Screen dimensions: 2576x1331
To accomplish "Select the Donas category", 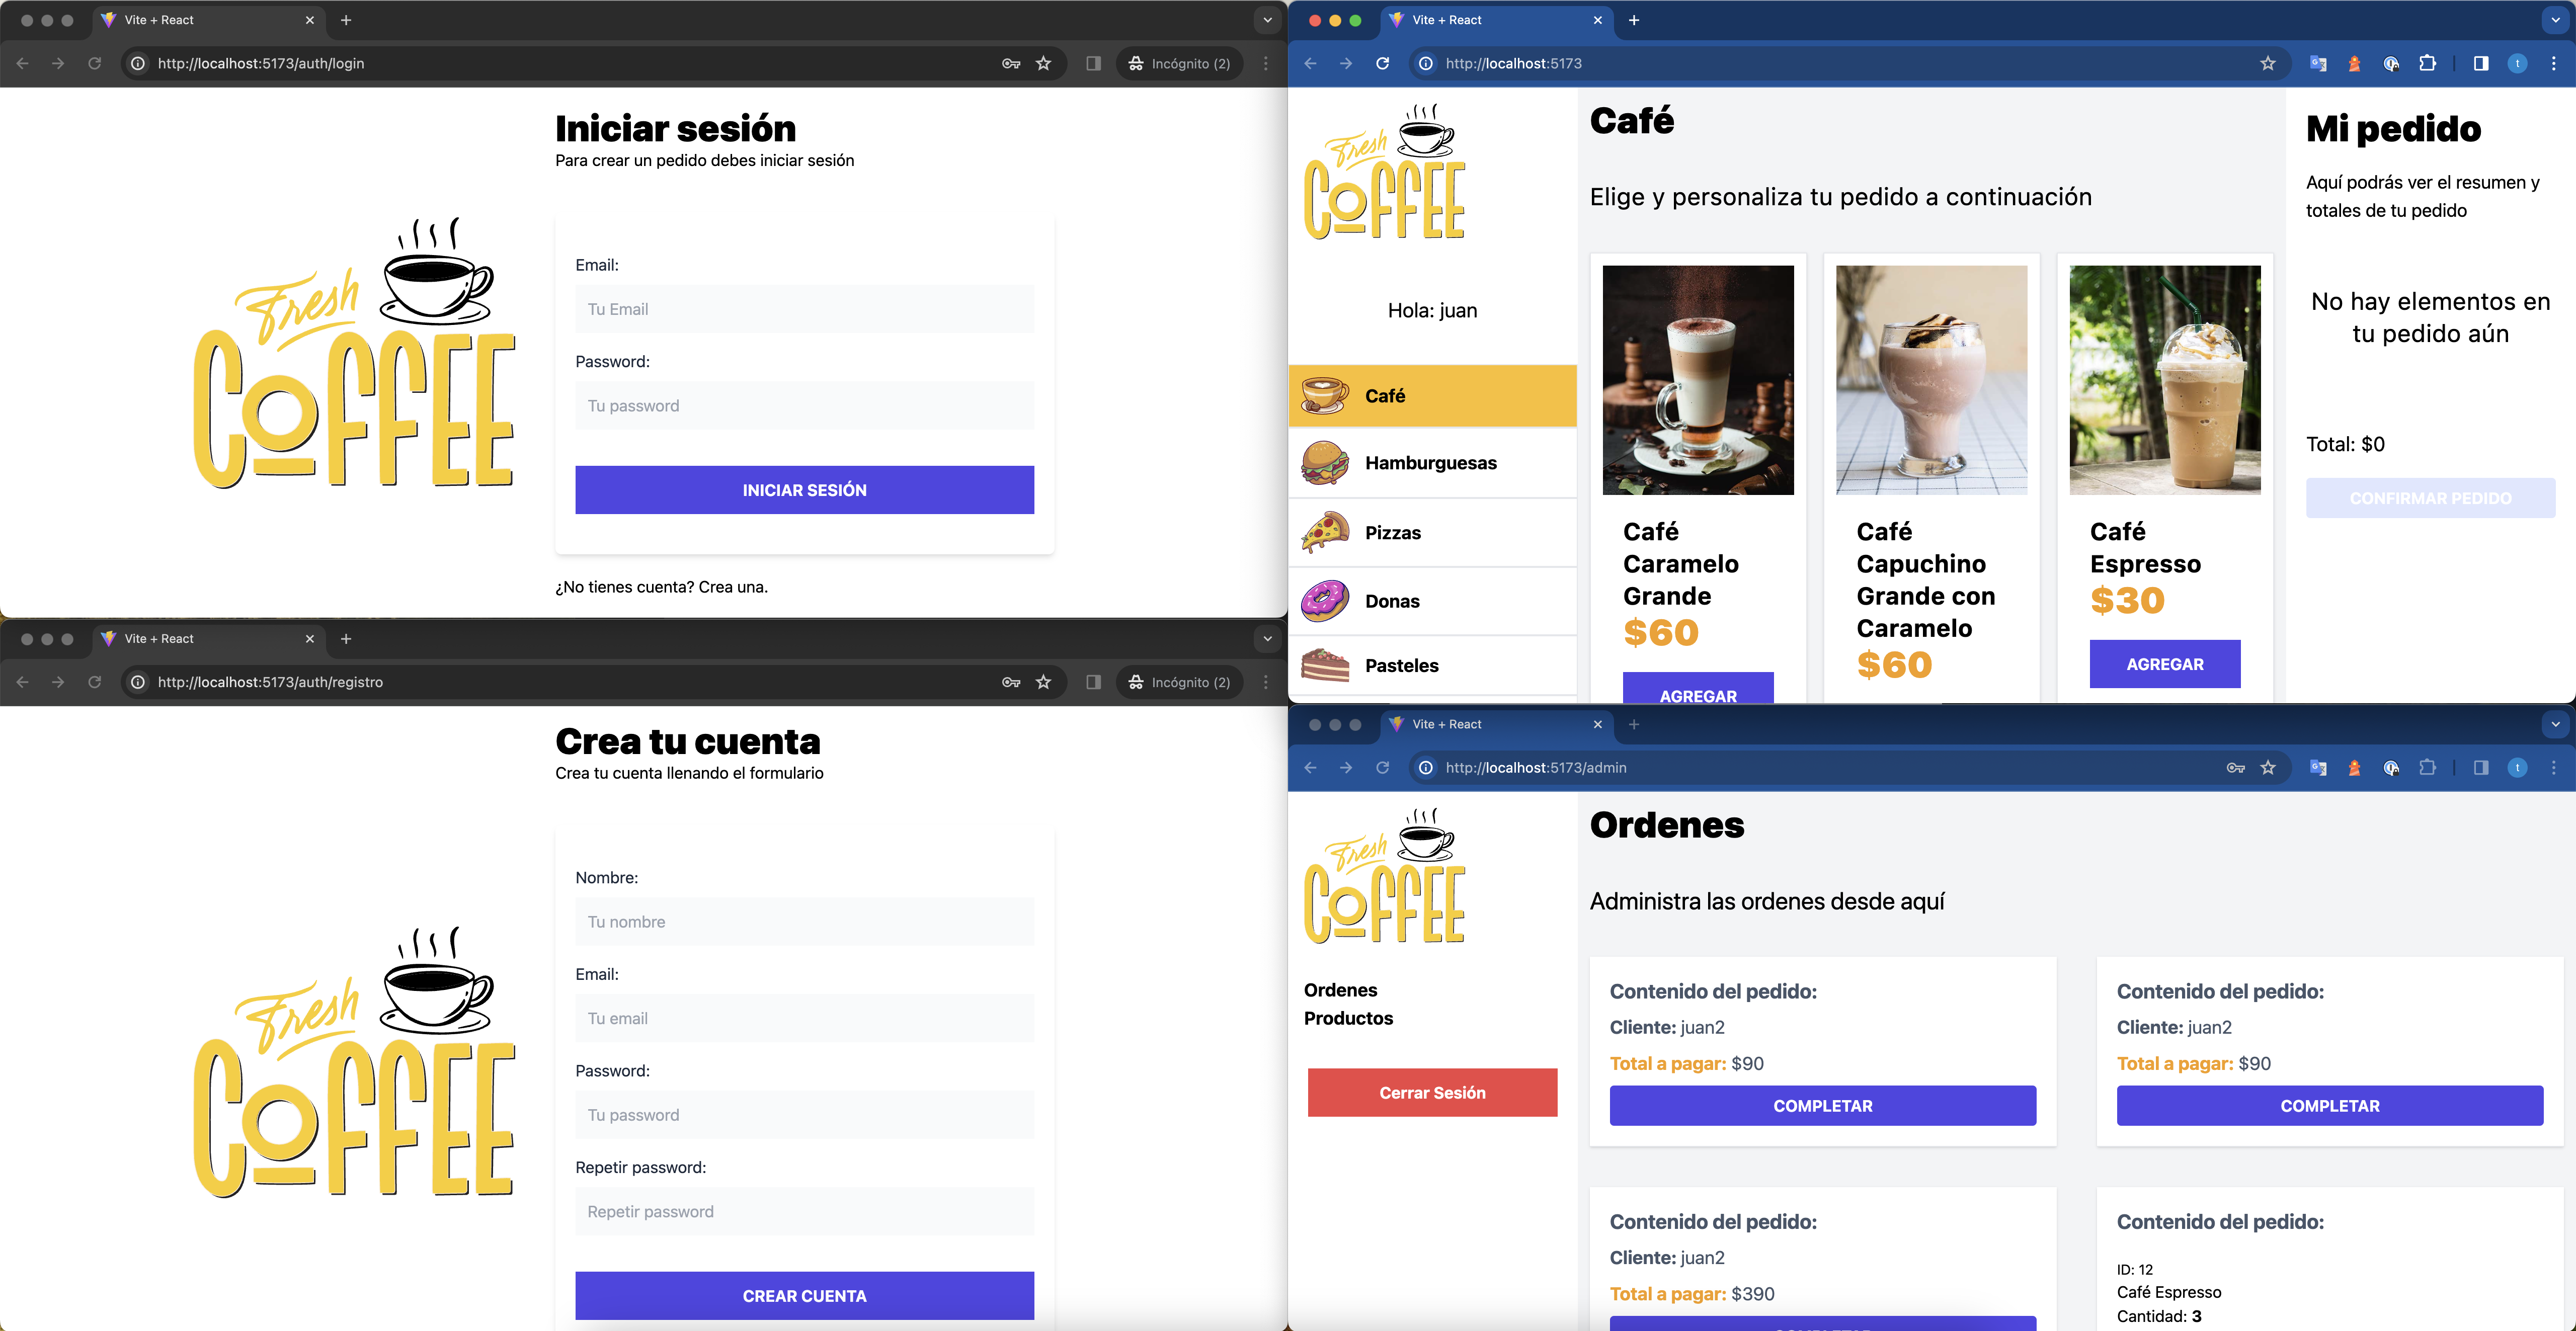I will (x=1432, y=601).
